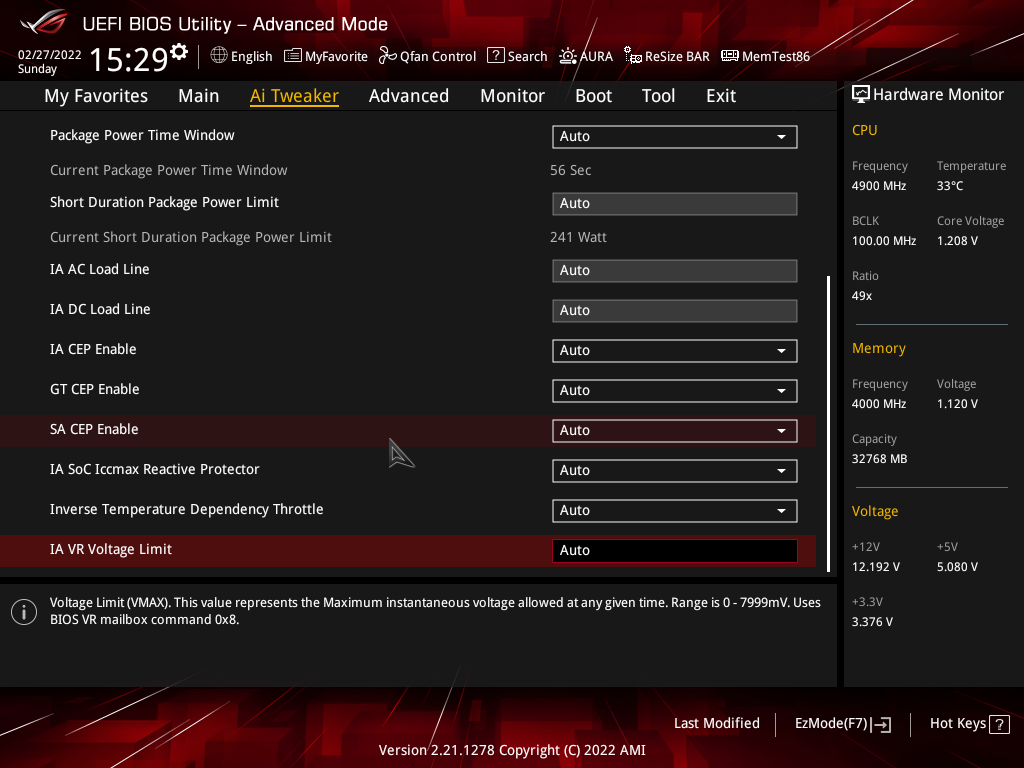Select the SA CEP Enable label

[94, 429]
